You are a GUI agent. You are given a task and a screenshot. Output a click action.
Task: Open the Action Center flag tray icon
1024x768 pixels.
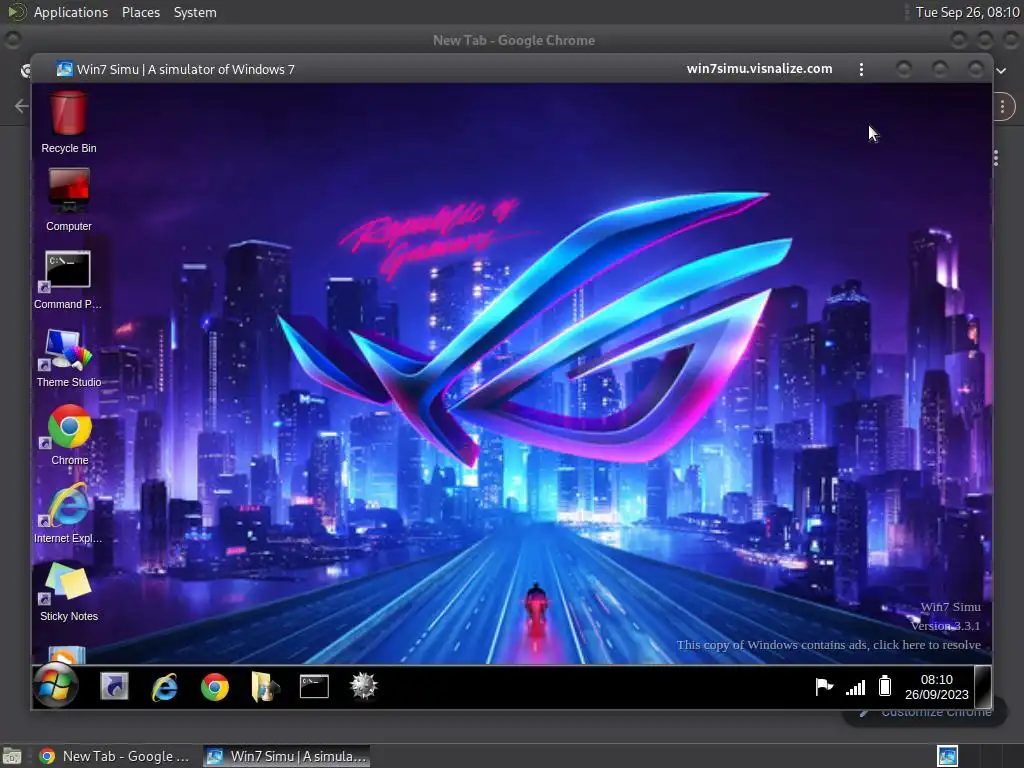pos(824,686)
